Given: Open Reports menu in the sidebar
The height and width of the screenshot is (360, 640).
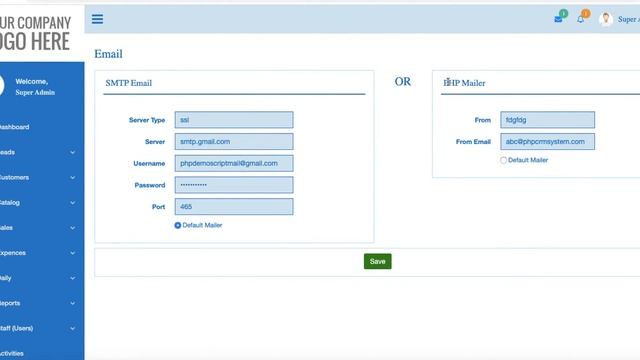Looking at the screenshot, I should point(10,303).
